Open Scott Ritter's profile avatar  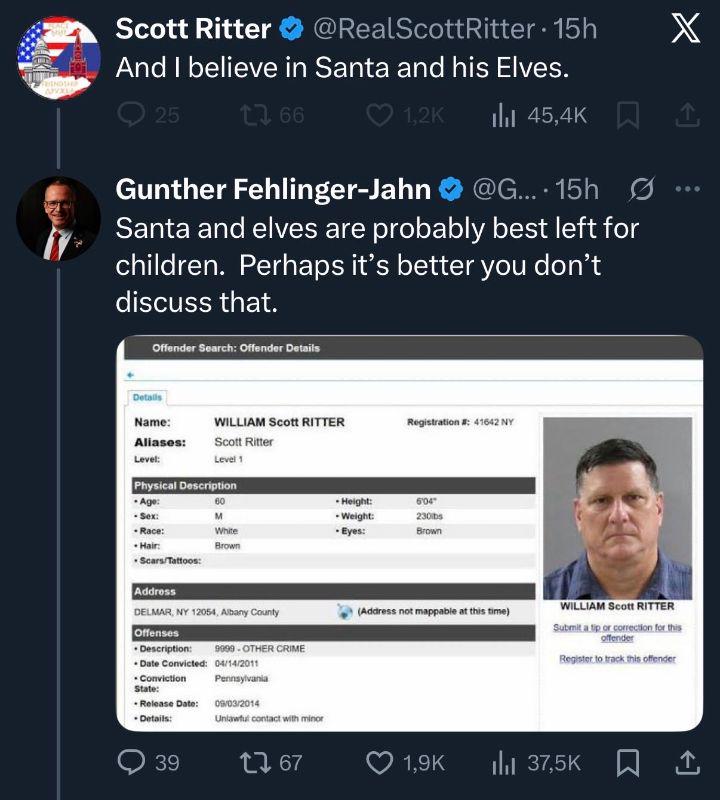59,58
